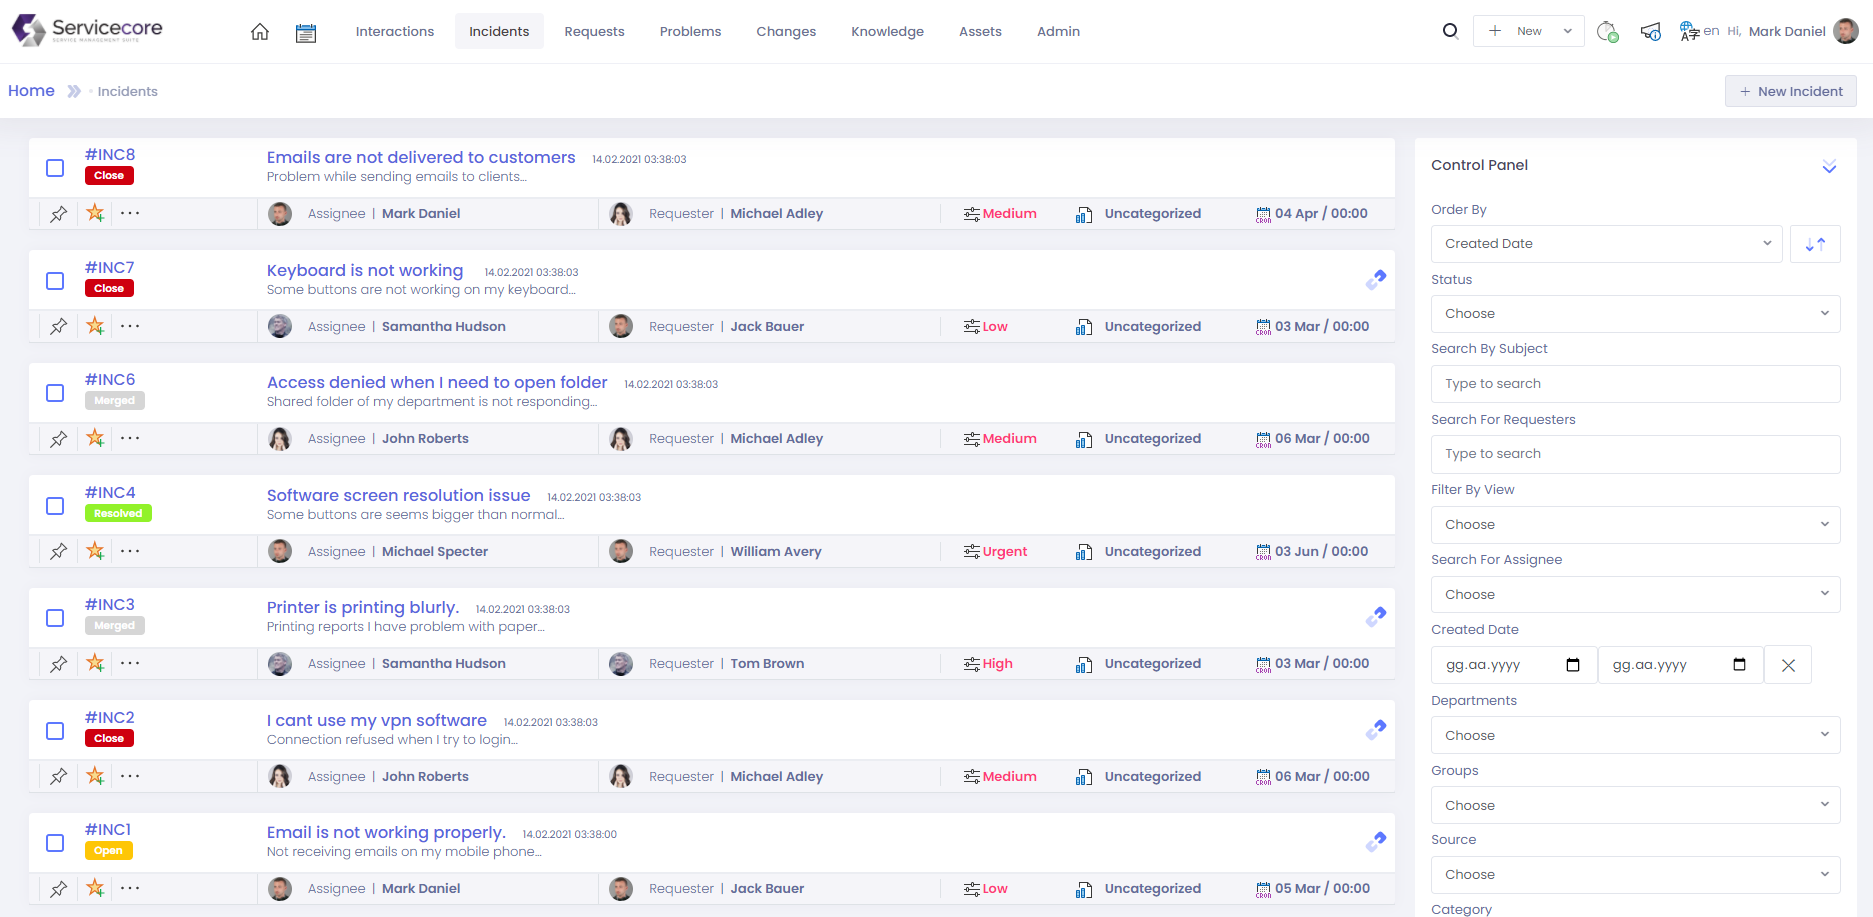
Task: Check the box for incident INC4
Action: (x=55, y=506)
